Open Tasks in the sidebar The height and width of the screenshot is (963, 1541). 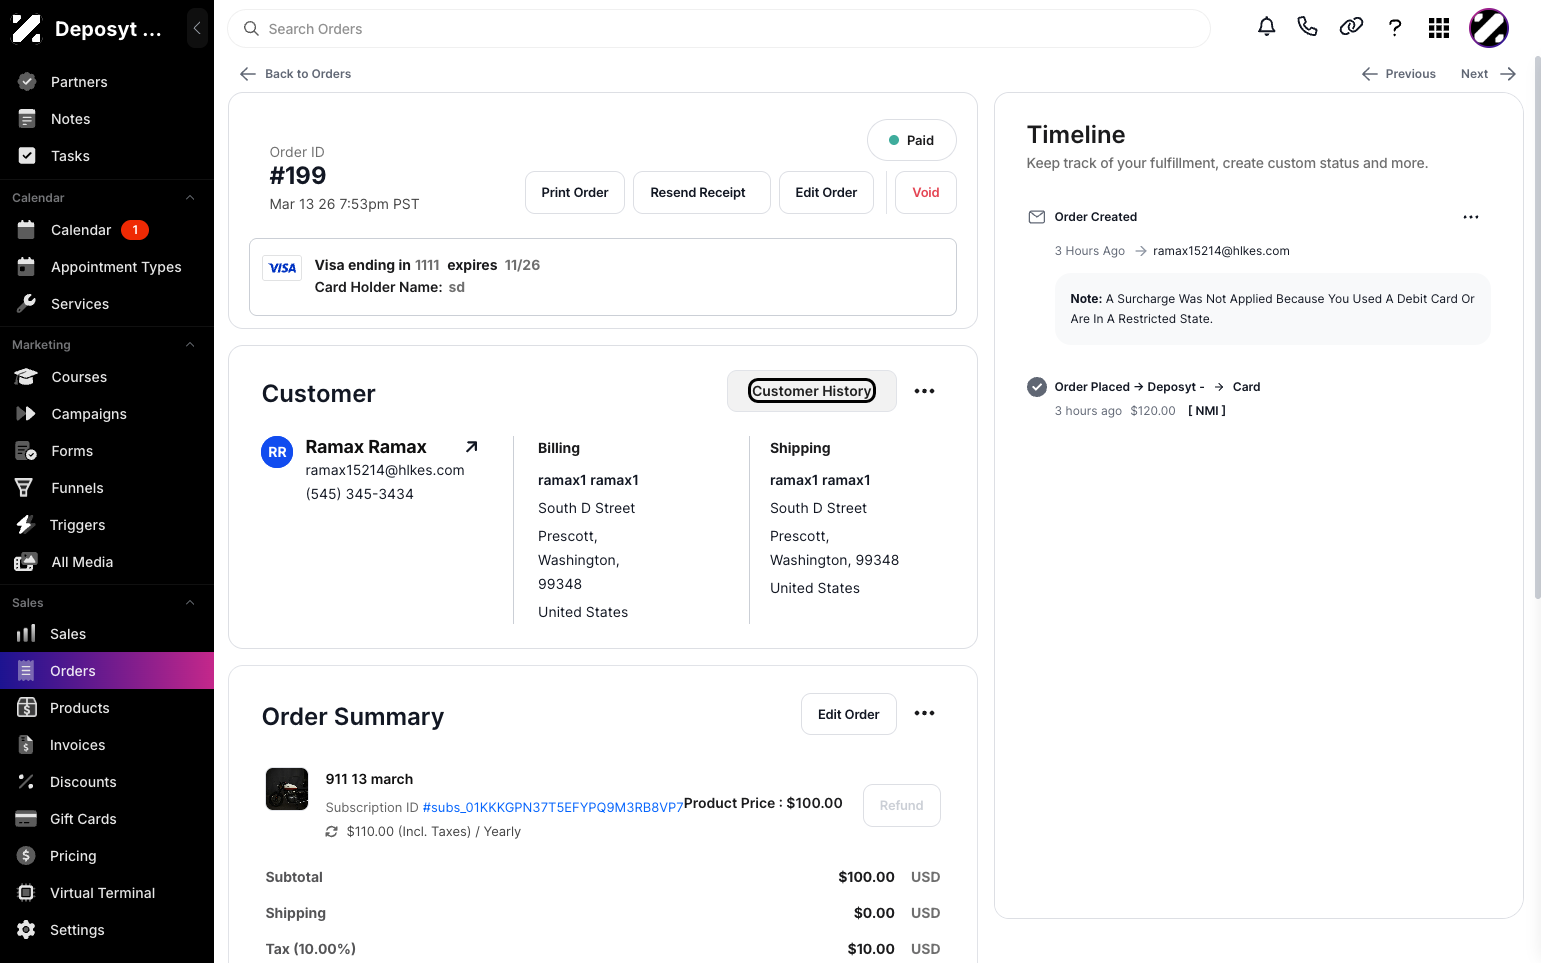[107, 156]
